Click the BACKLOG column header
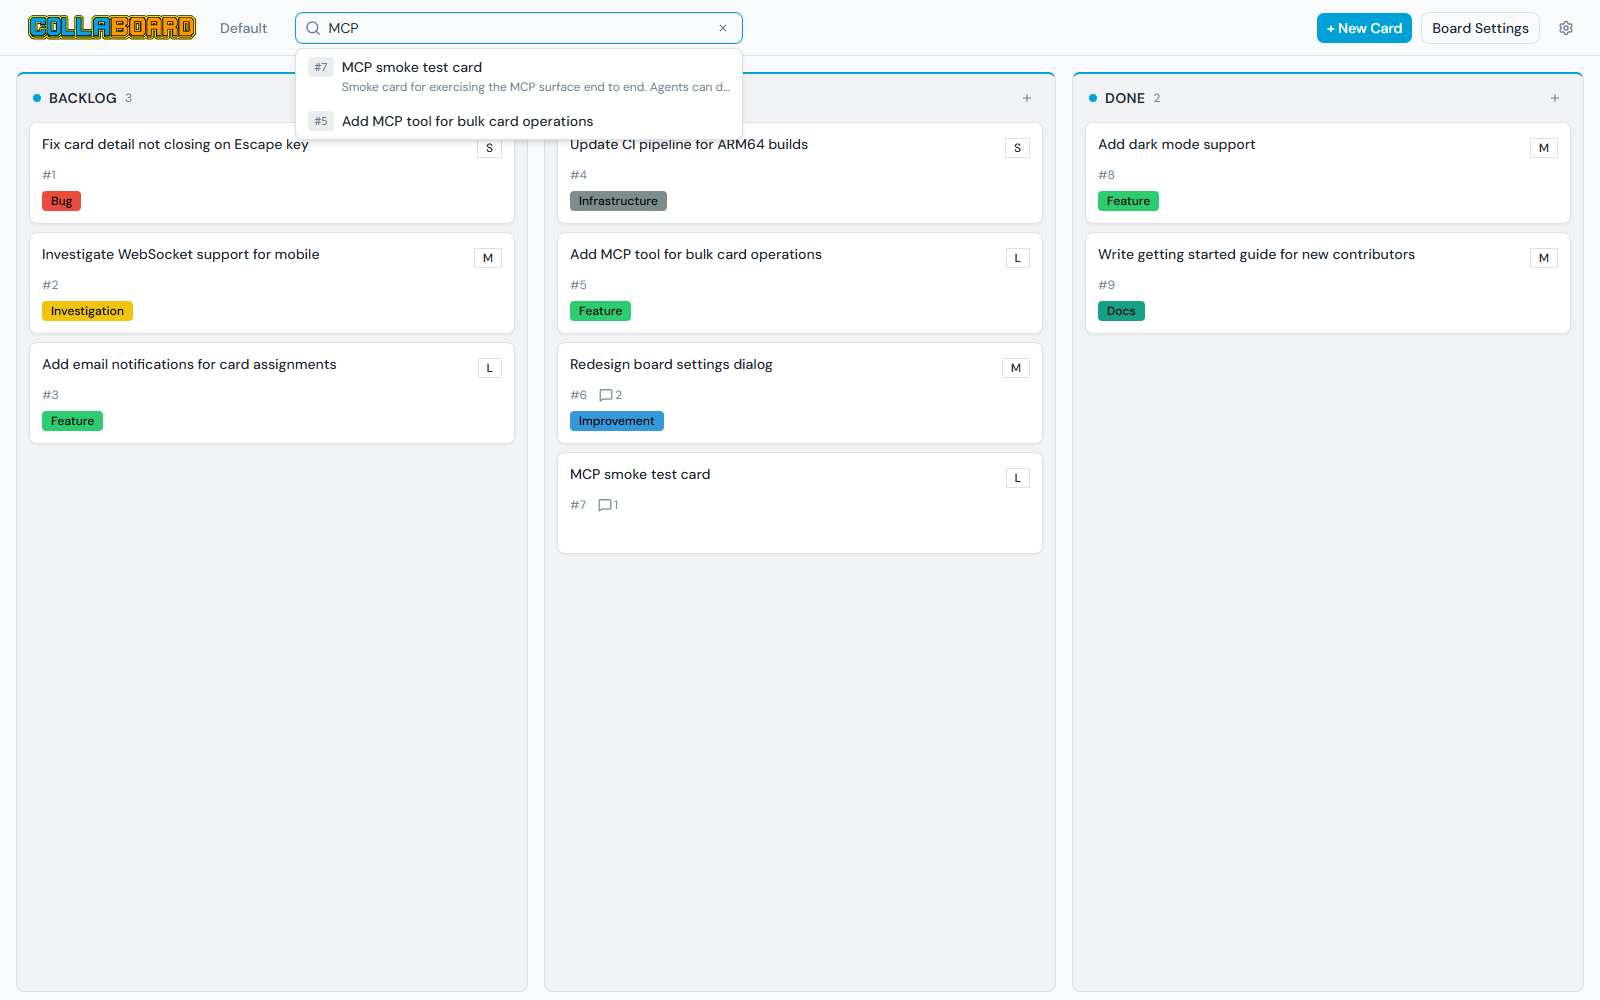This screenshot has height=1000, width=1600. (x=83, y=98)
